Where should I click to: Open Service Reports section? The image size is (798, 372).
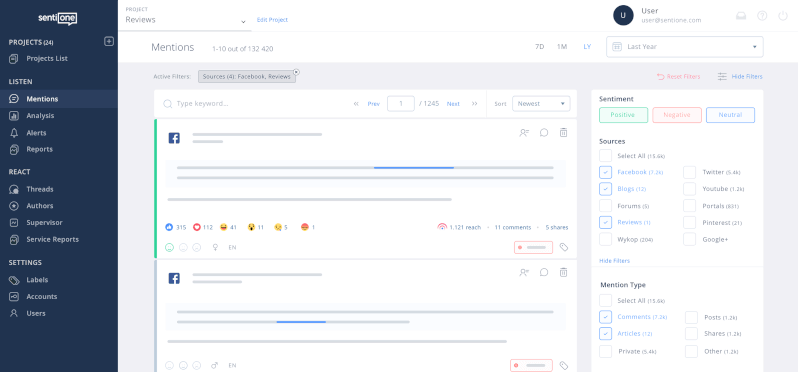pos(44,239)
